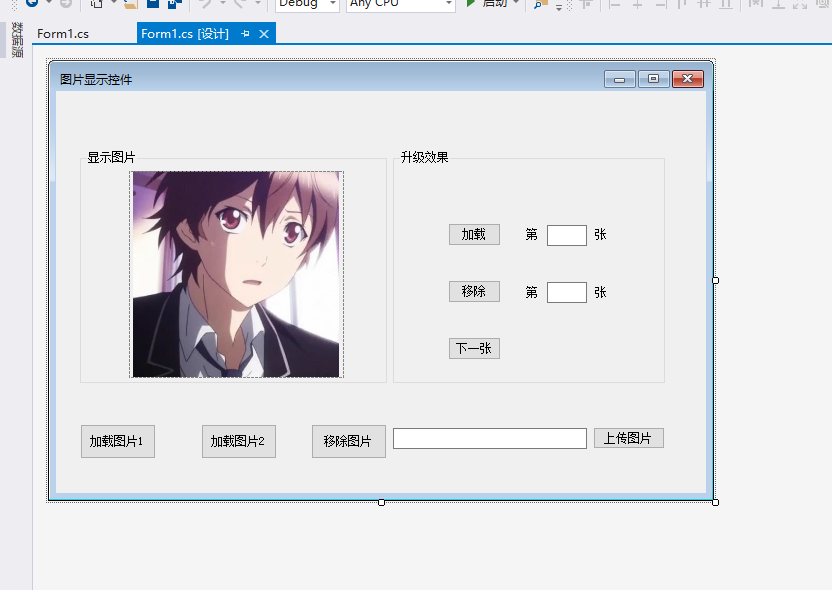Image resolution: width=832 pixels, height=590 pixels.
Task: Select the 第 label in the 移除 row
Action: [532, 292]
